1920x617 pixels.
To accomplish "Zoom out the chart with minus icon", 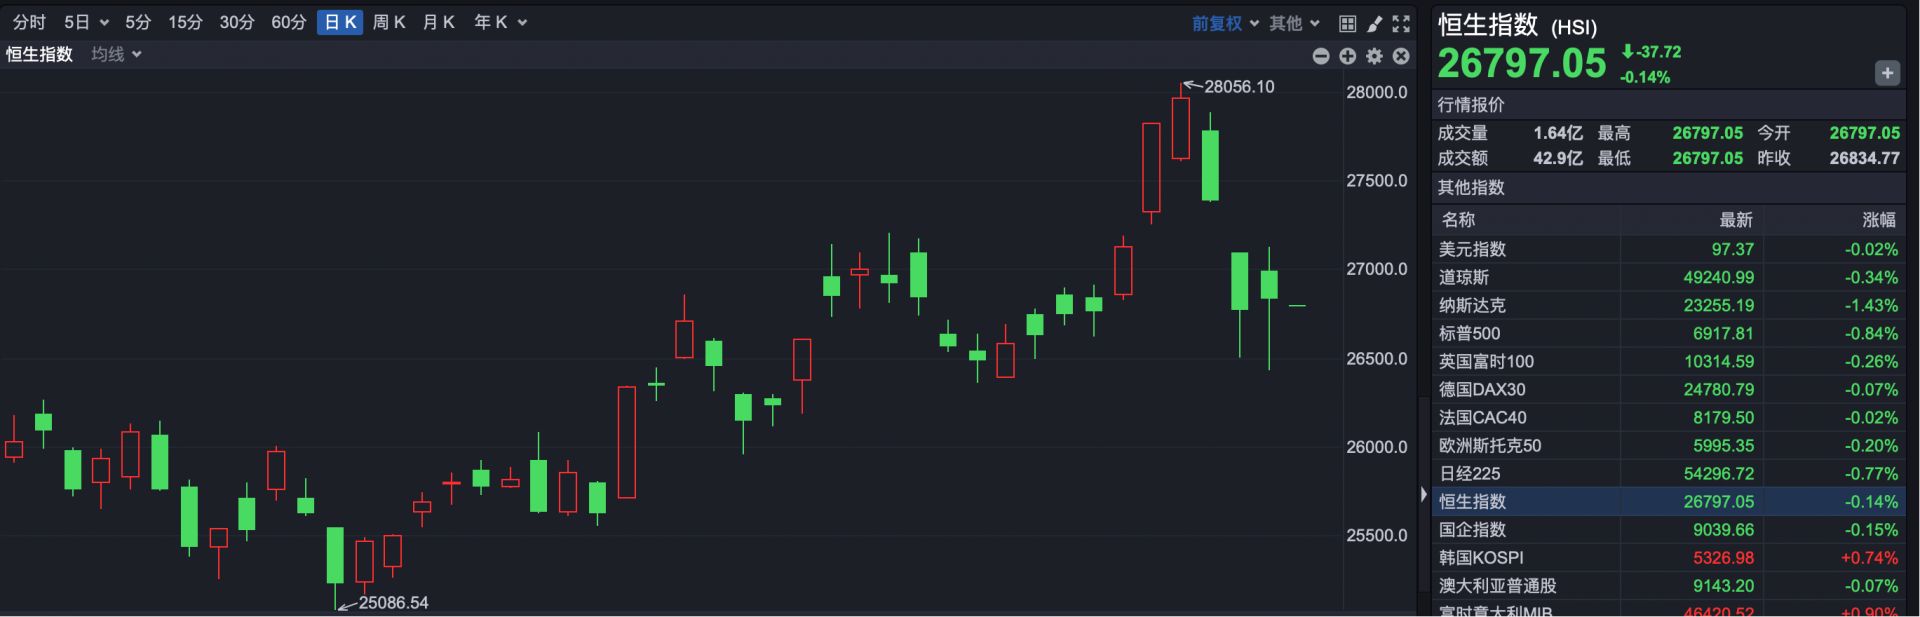I will click(x=1320, y=56).
